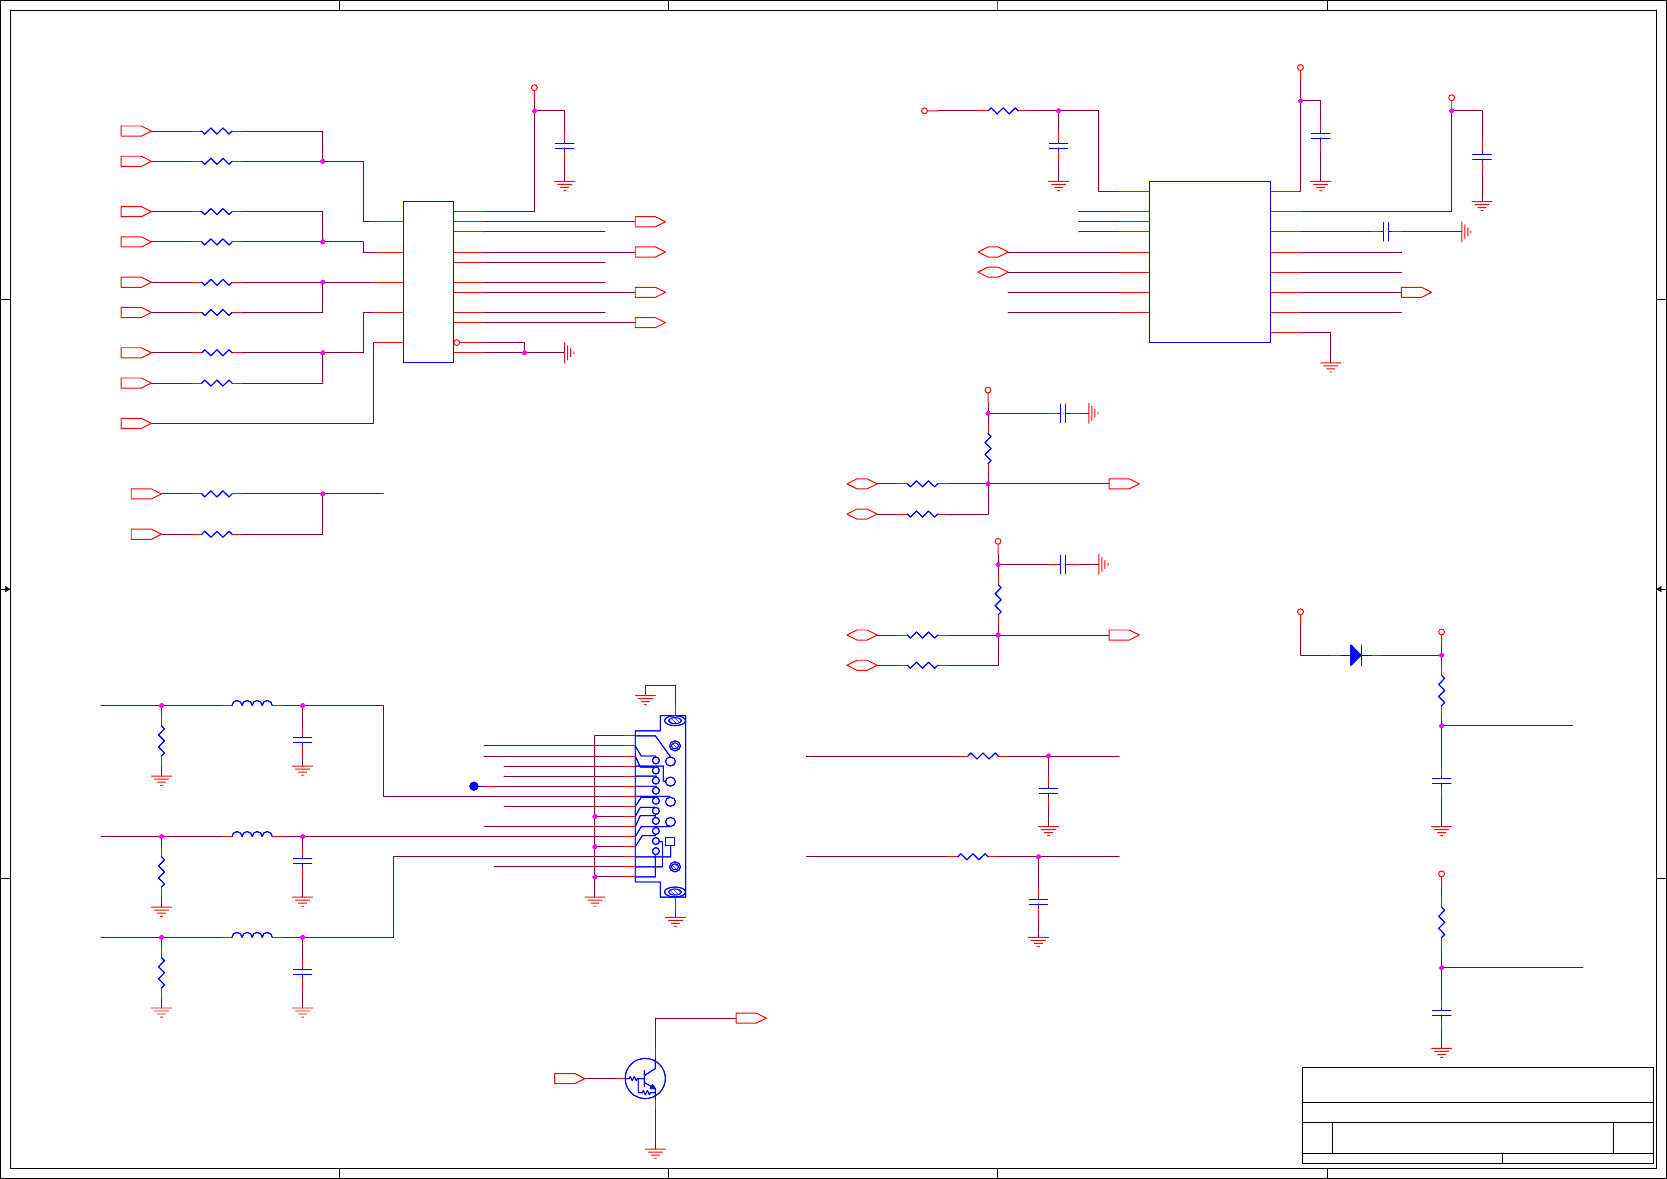This screenshot has width=1667, height=1179.
Task: Select the digital transistor symbol
Action: click(x=645, y=1079)
